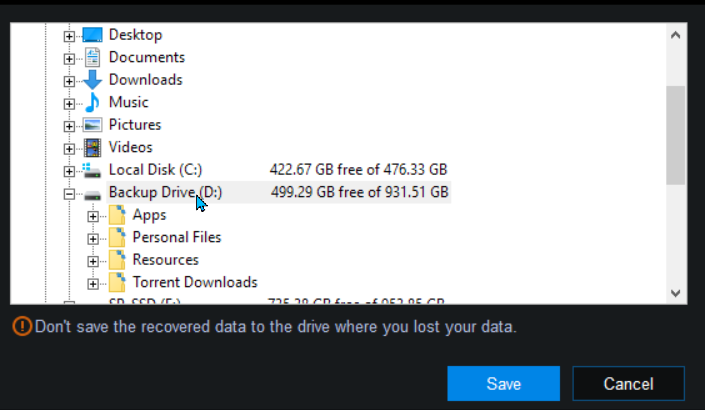Click the scrollbar down arrow

coord(675,293)
